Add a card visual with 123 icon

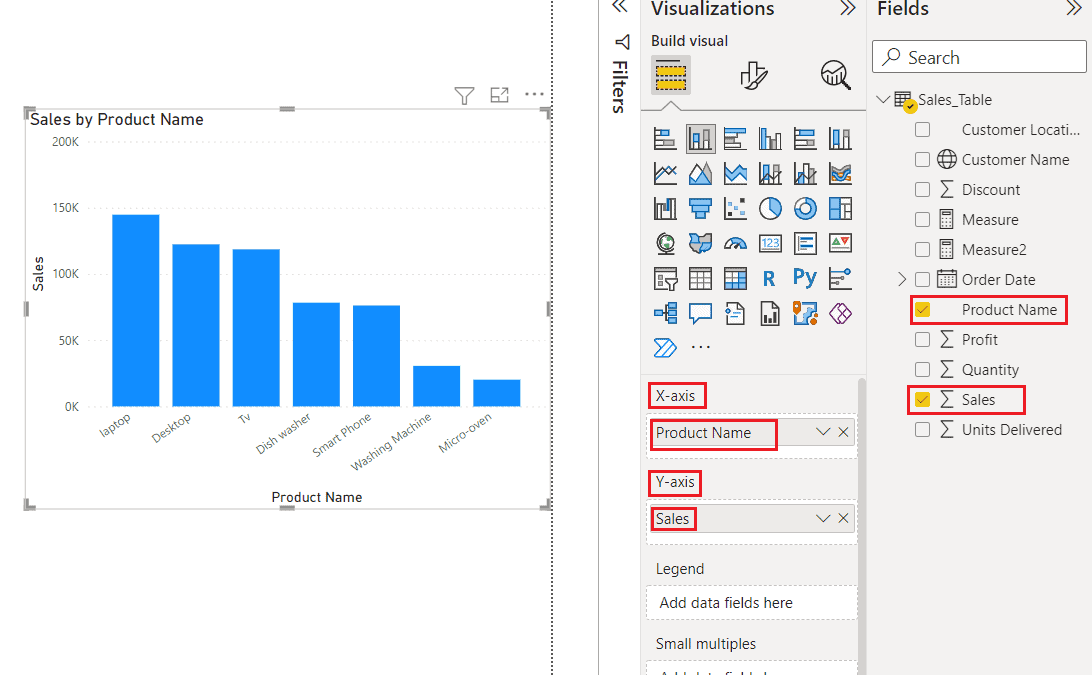770,243
